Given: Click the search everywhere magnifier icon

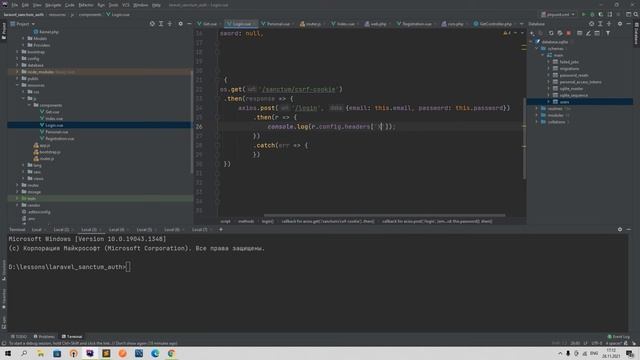Looking at the screenshot, I should click(x=636, y=14).
